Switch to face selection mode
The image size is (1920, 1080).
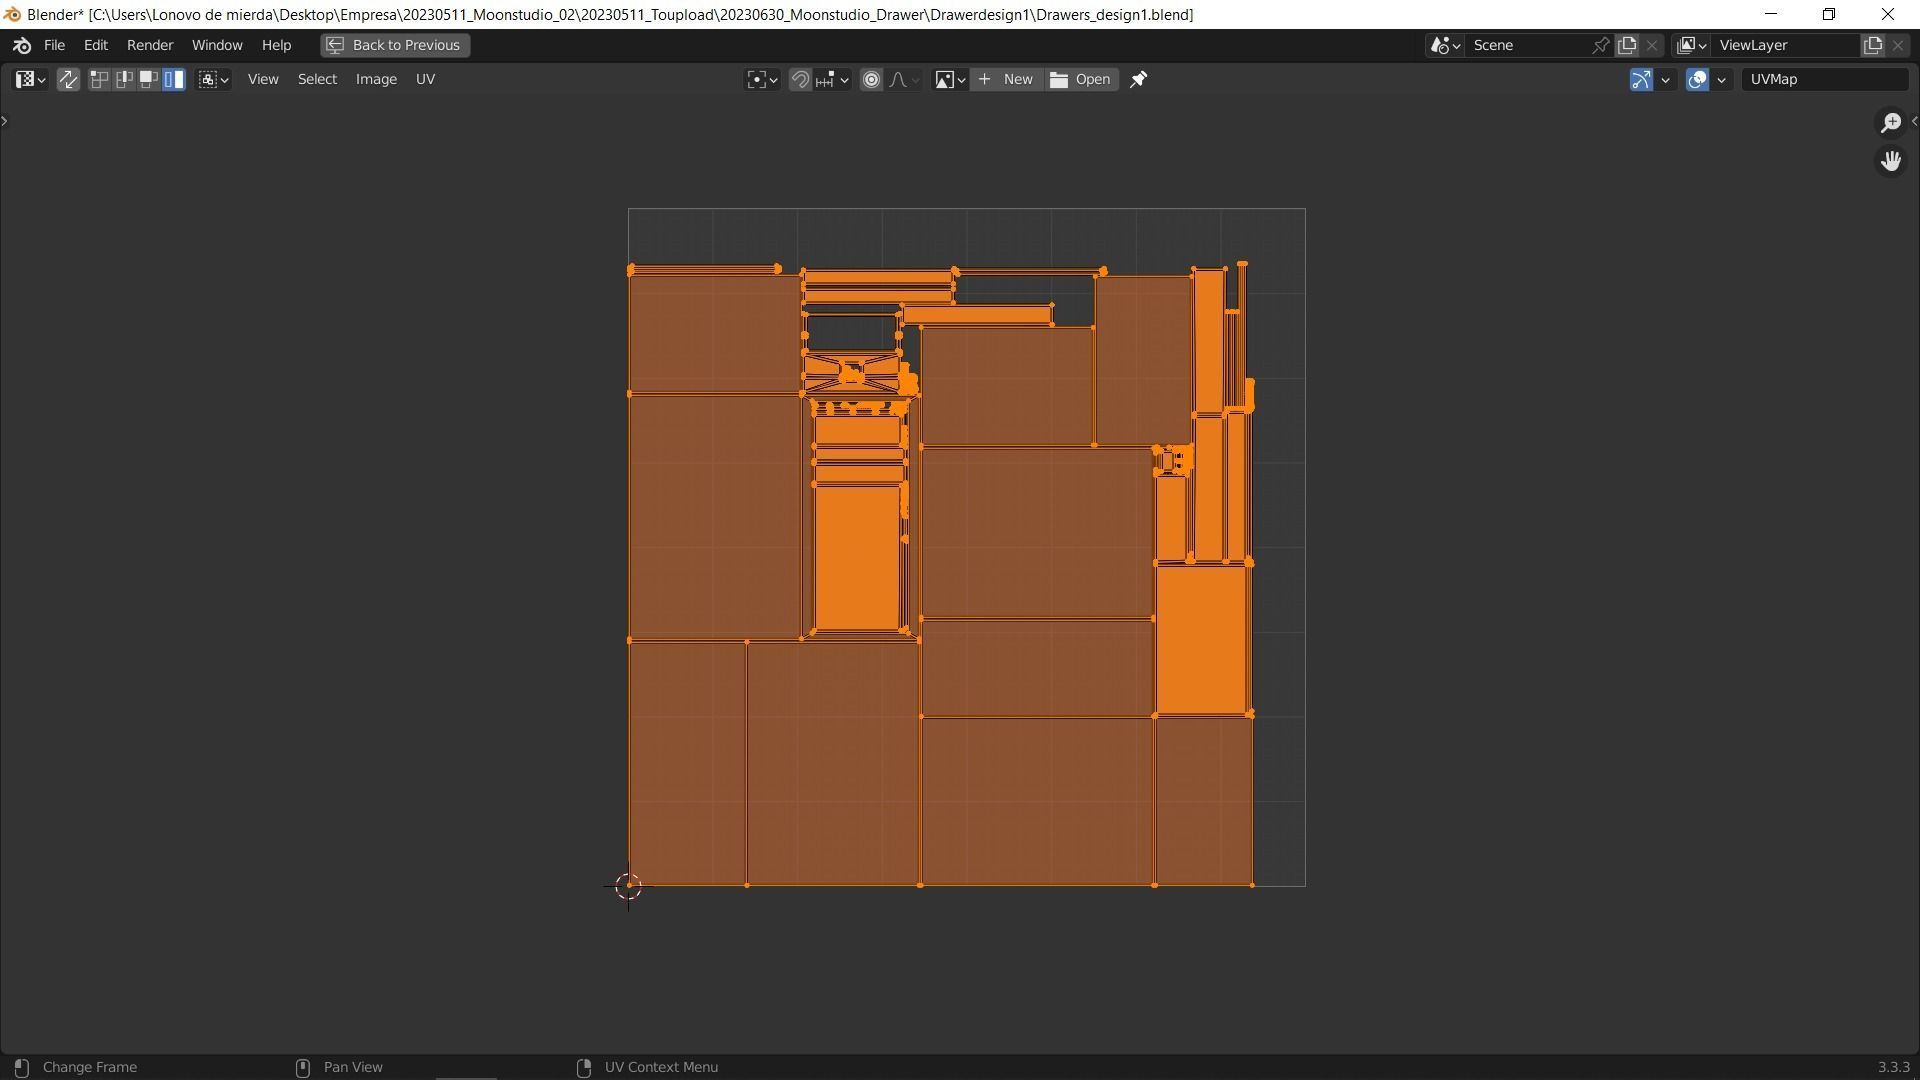point(149,79)
